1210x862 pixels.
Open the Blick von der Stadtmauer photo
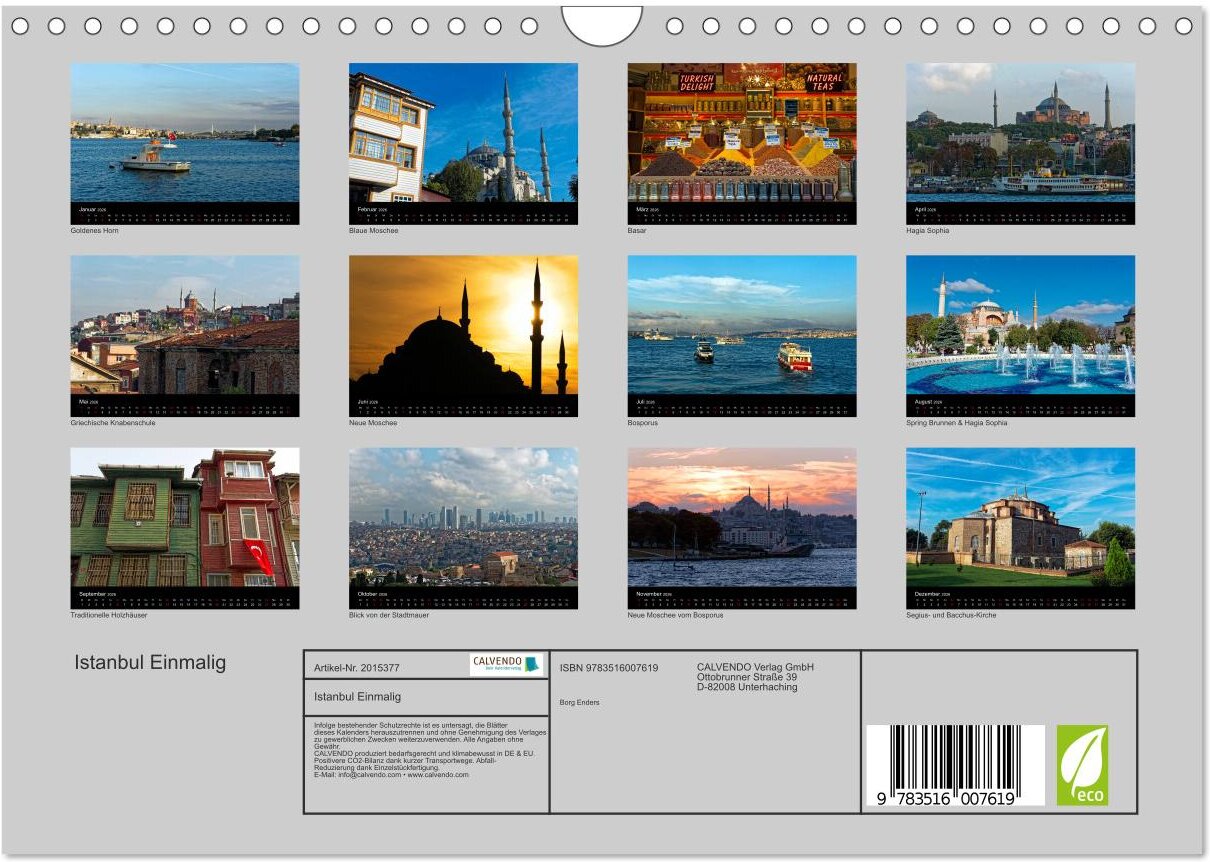(463, 517)
